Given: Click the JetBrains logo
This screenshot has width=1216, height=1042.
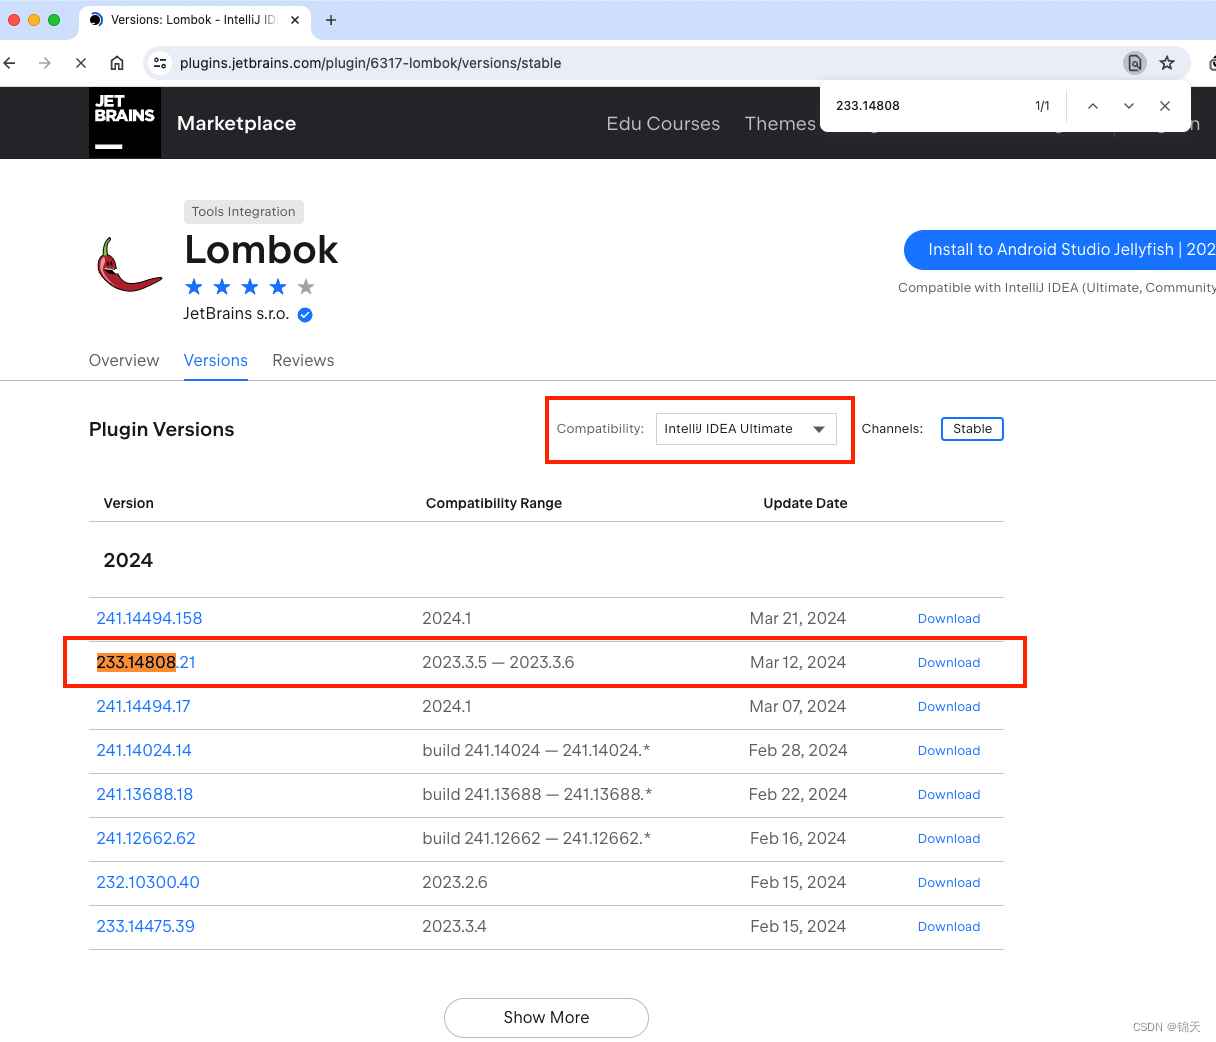Looking at the screenshot, I should [125, 123].
